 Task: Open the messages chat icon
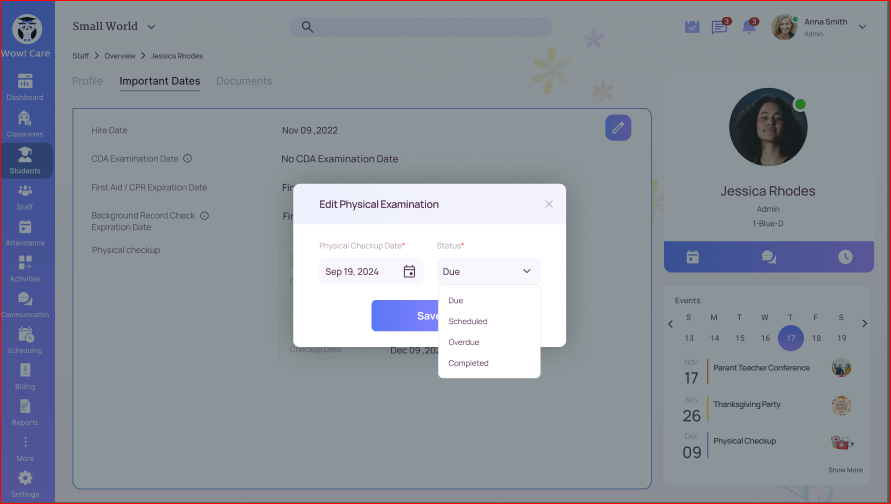coord(719,27)
